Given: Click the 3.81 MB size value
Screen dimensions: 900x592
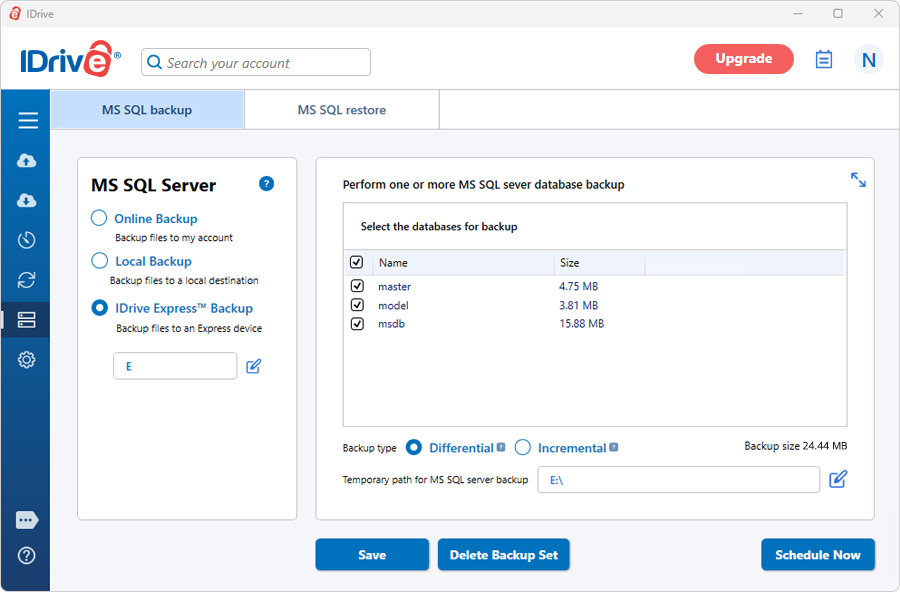Looking at the screenshot, I should click(579, 305).
